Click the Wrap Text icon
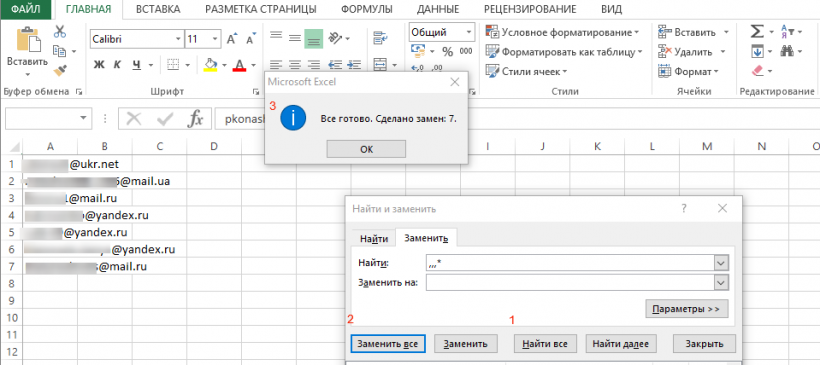Screen dimensions: 820x365 (x=379, y=38)
